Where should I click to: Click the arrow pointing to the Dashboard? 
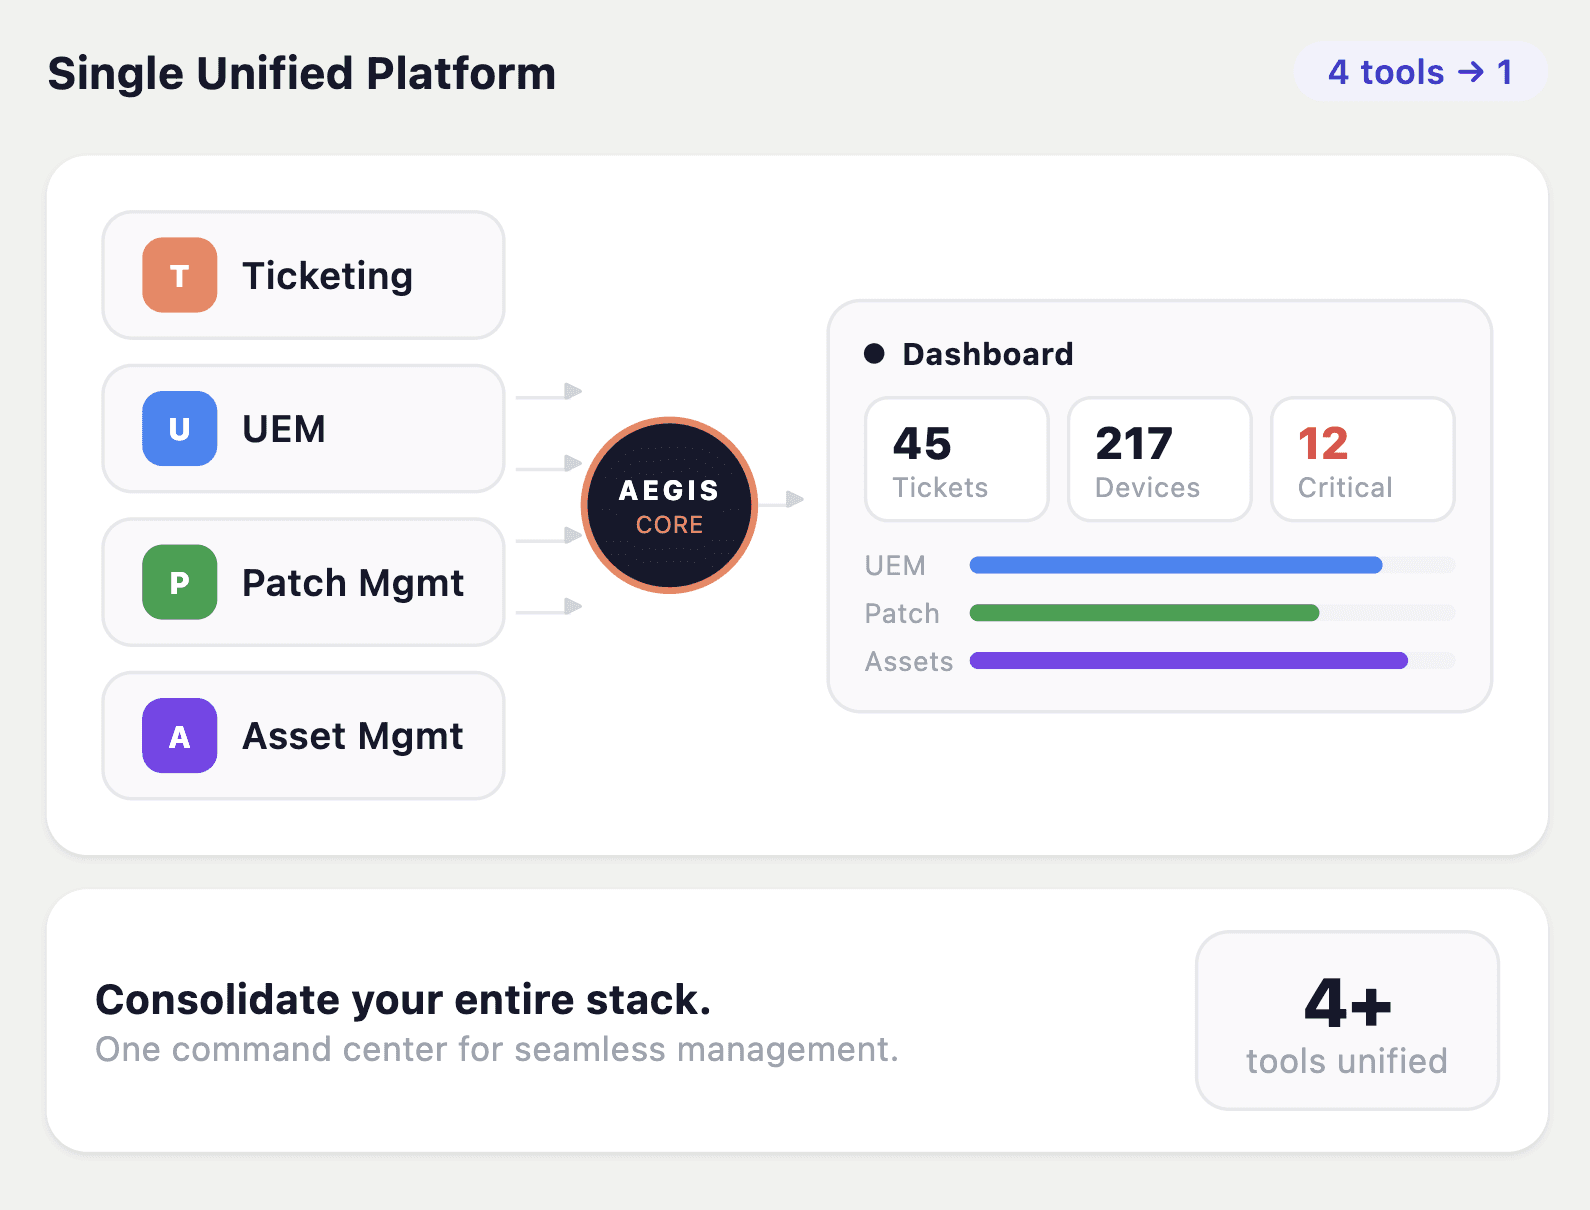click(783, 499)
